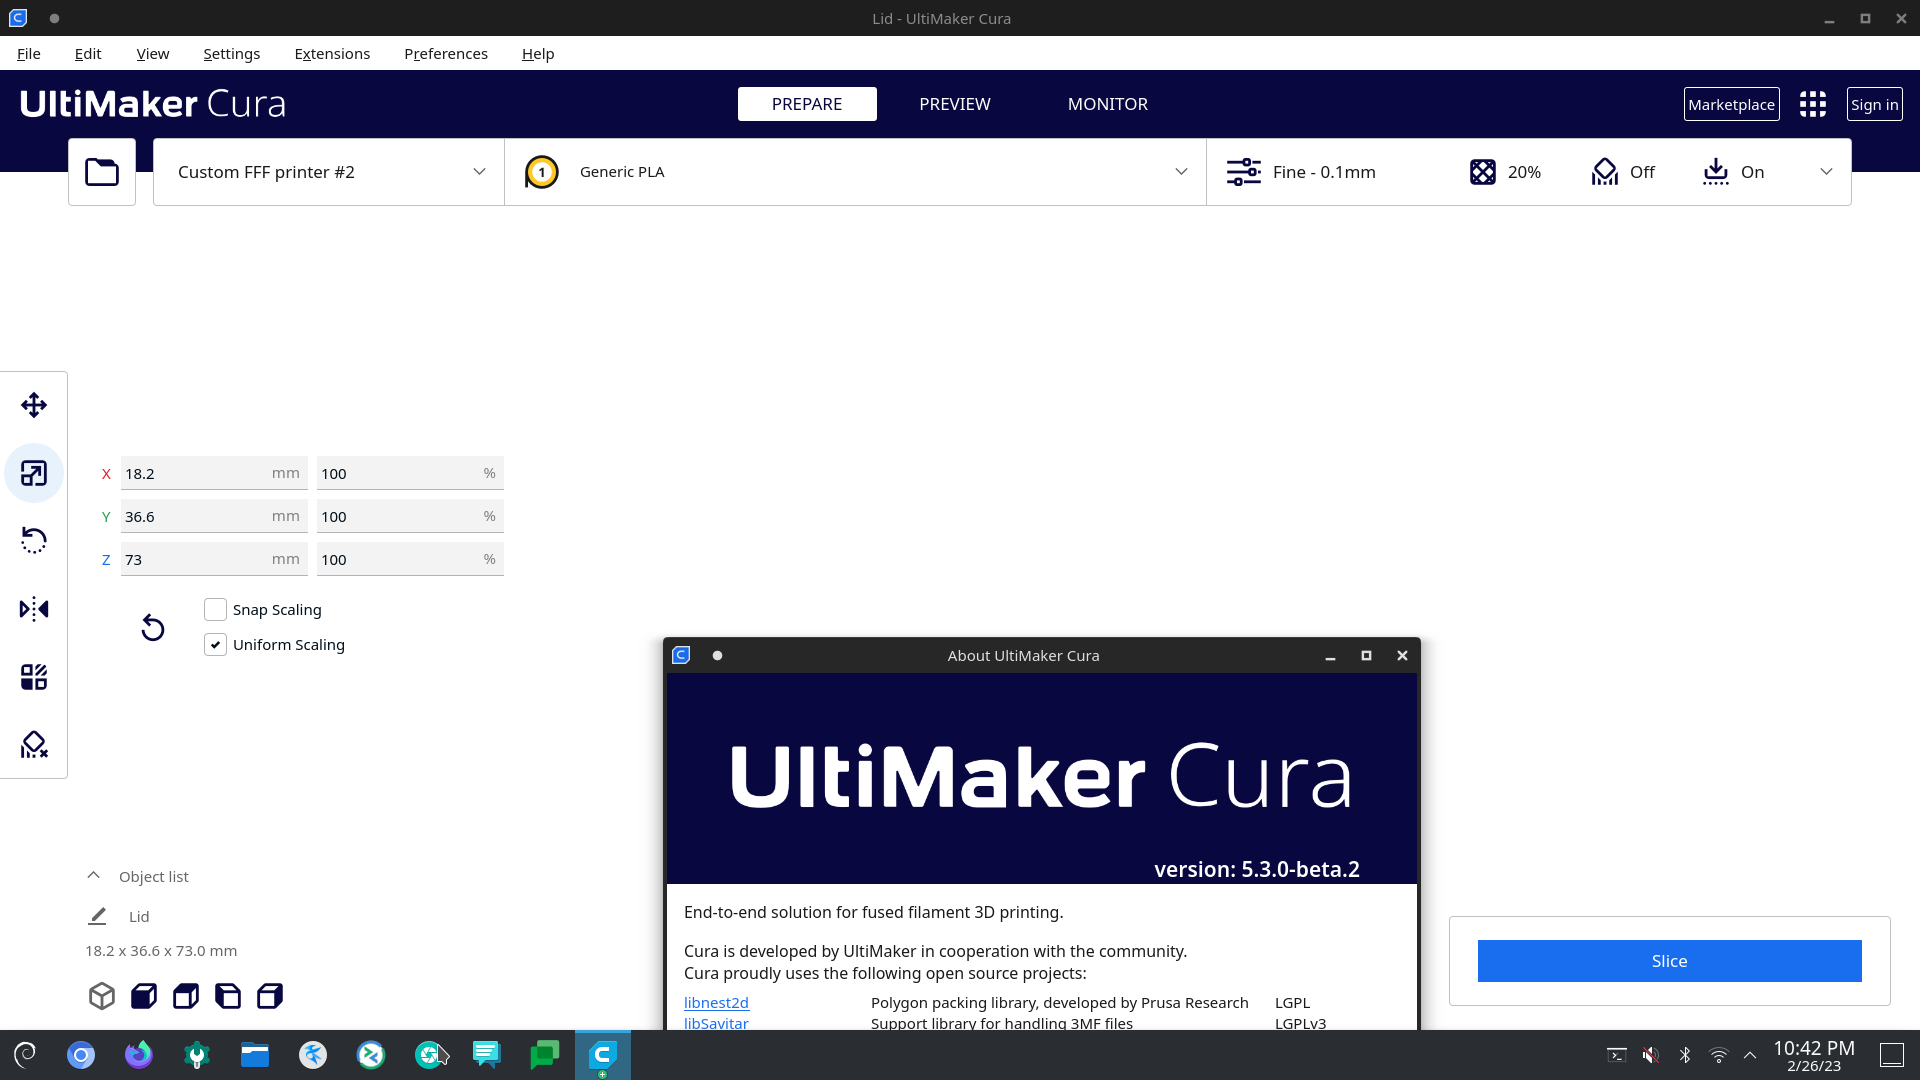This screenshot has width=1920, height=1080.
Task: Select the Move tool
Action: click(x=33, y=405)
